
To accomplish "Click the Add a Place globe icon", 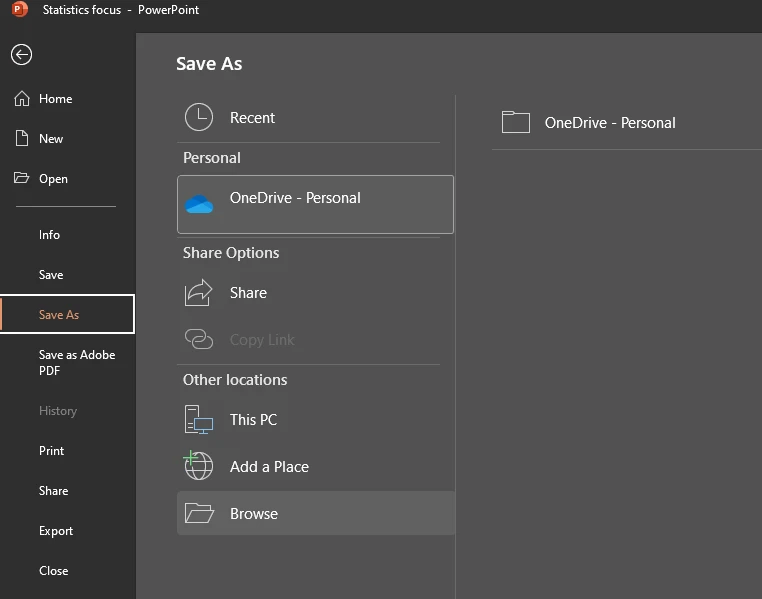I will pyautogui.click(x=198, y=465).
